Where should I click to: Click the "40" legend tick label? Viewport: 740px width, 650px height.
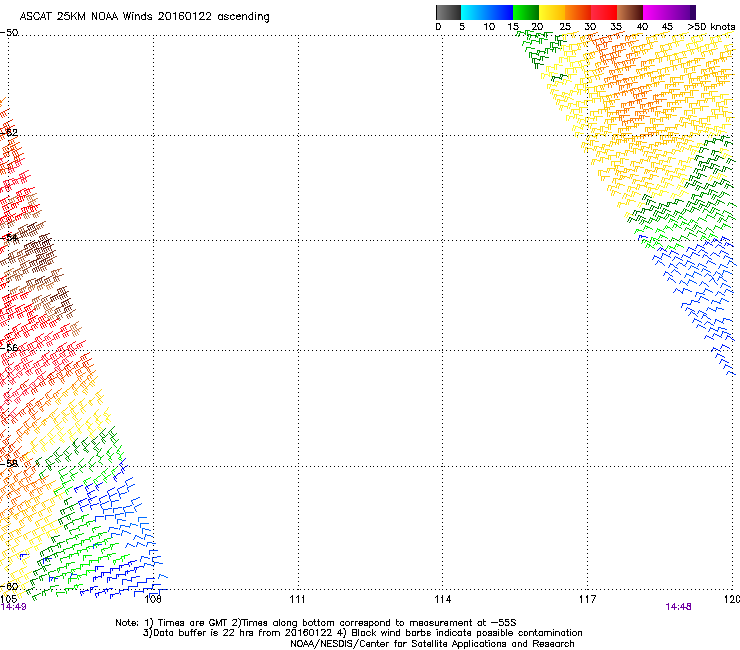click(x=642, y=27)
